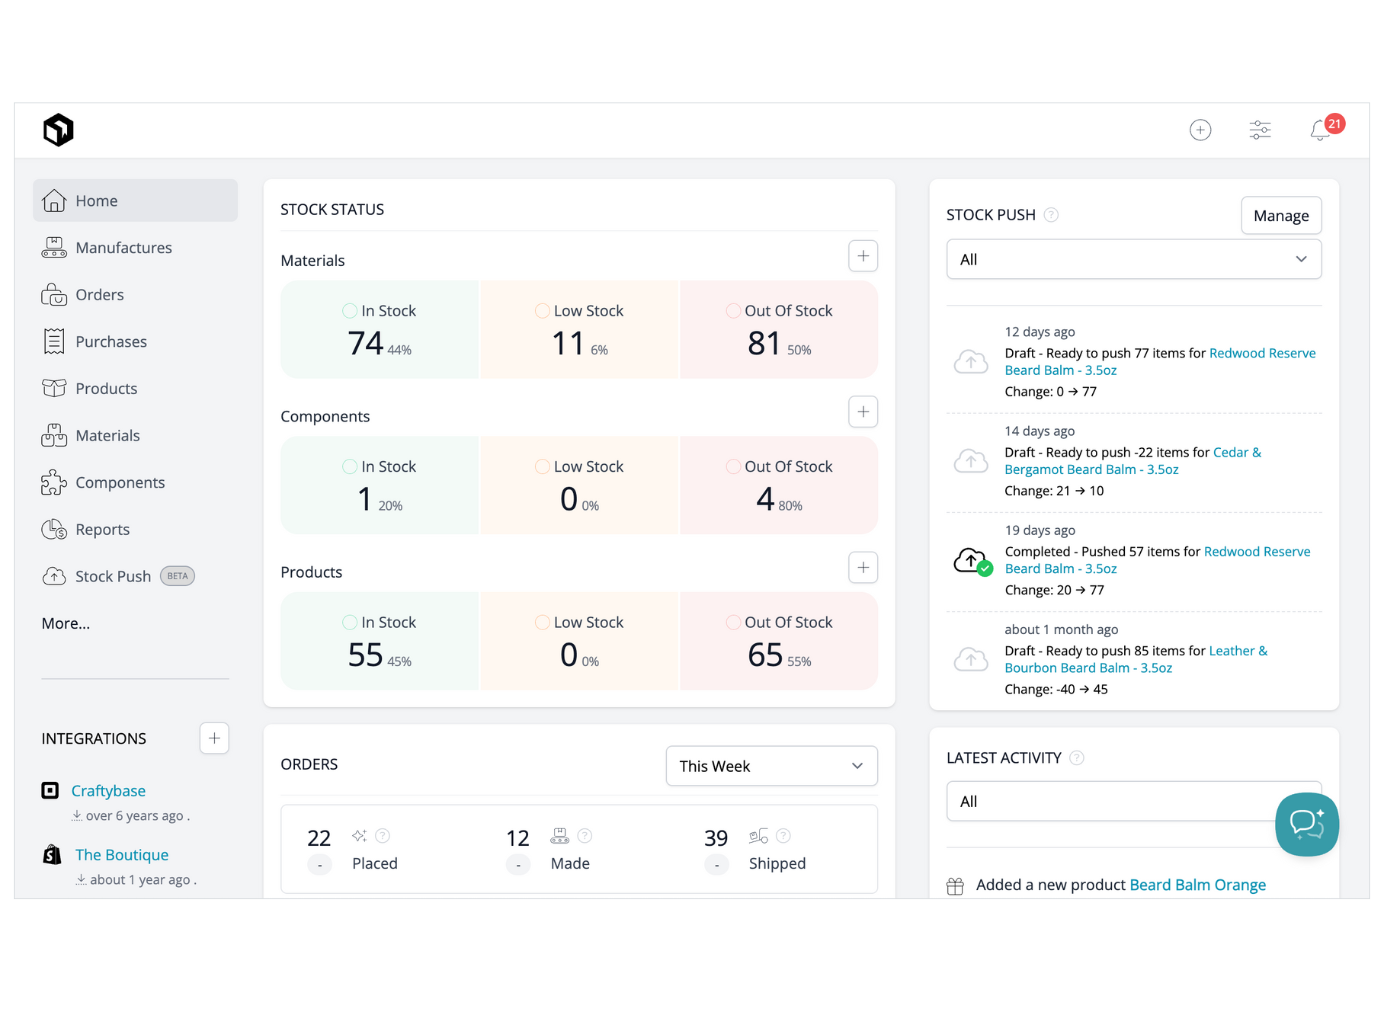The image size is (1384, 1022).
Task: Open the notifications bell in the top bar
Action: pos(1319,130)
